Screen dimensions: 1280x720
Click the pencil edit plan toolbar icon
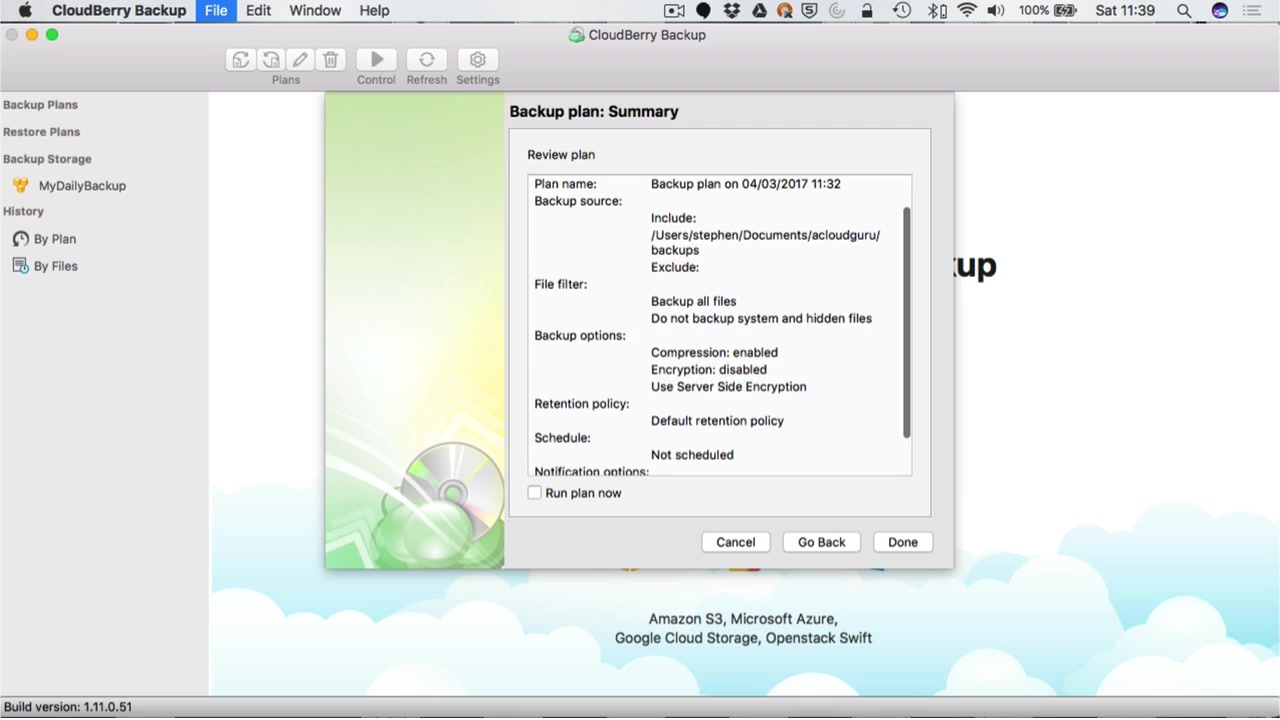click(300, 60)
